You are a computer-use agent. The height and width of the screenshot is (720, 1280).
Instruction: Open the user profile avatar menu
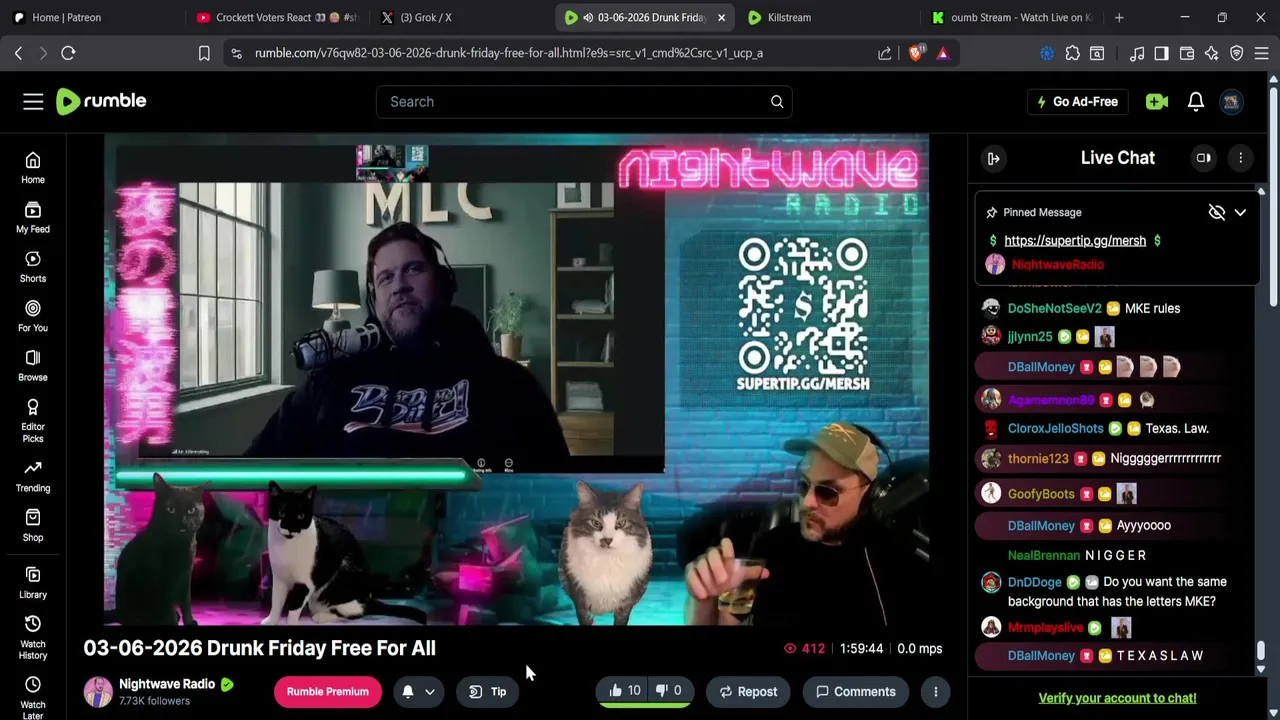click(x=1232, y=101)
